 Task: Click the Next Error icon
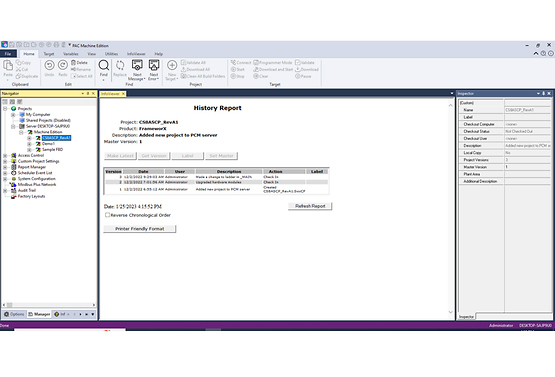pyautogui.click(x=154, y=65)
